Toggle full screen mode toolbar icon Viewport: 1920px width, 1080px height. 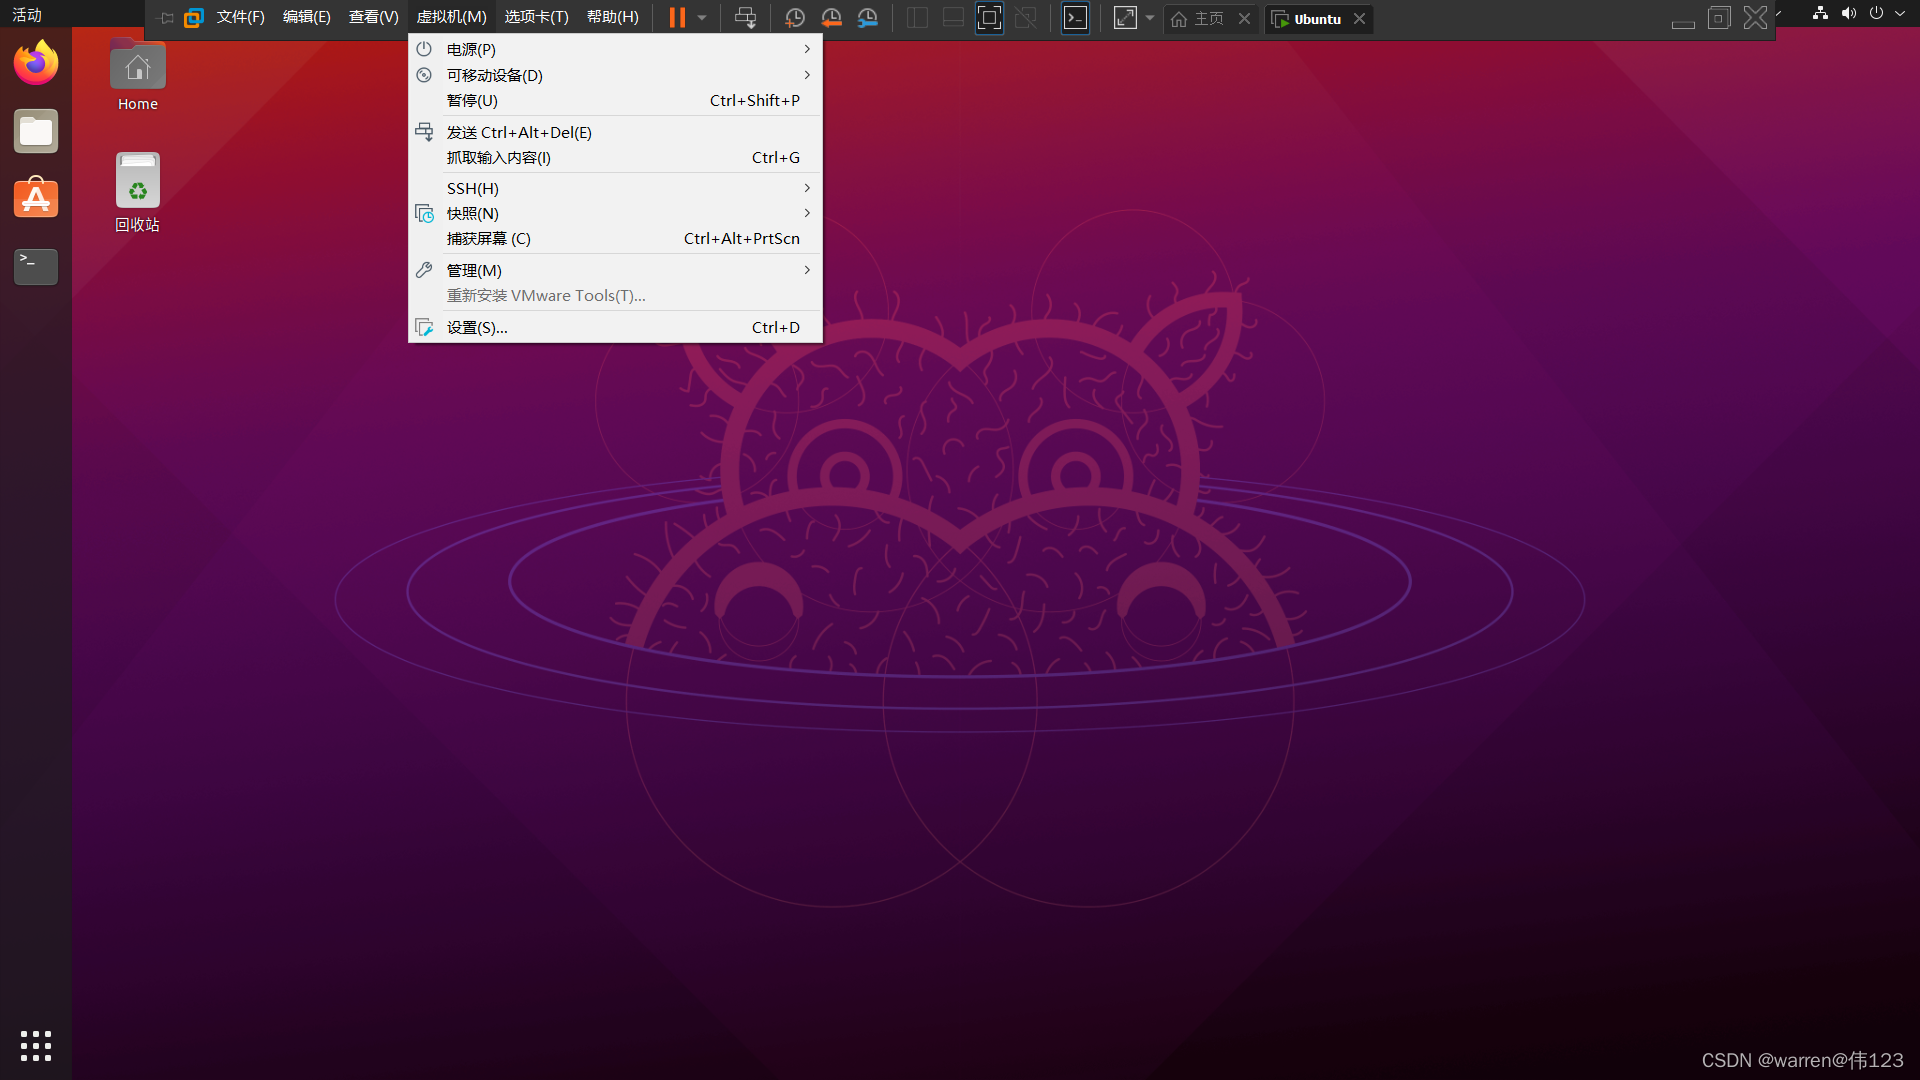click(989, 18)
